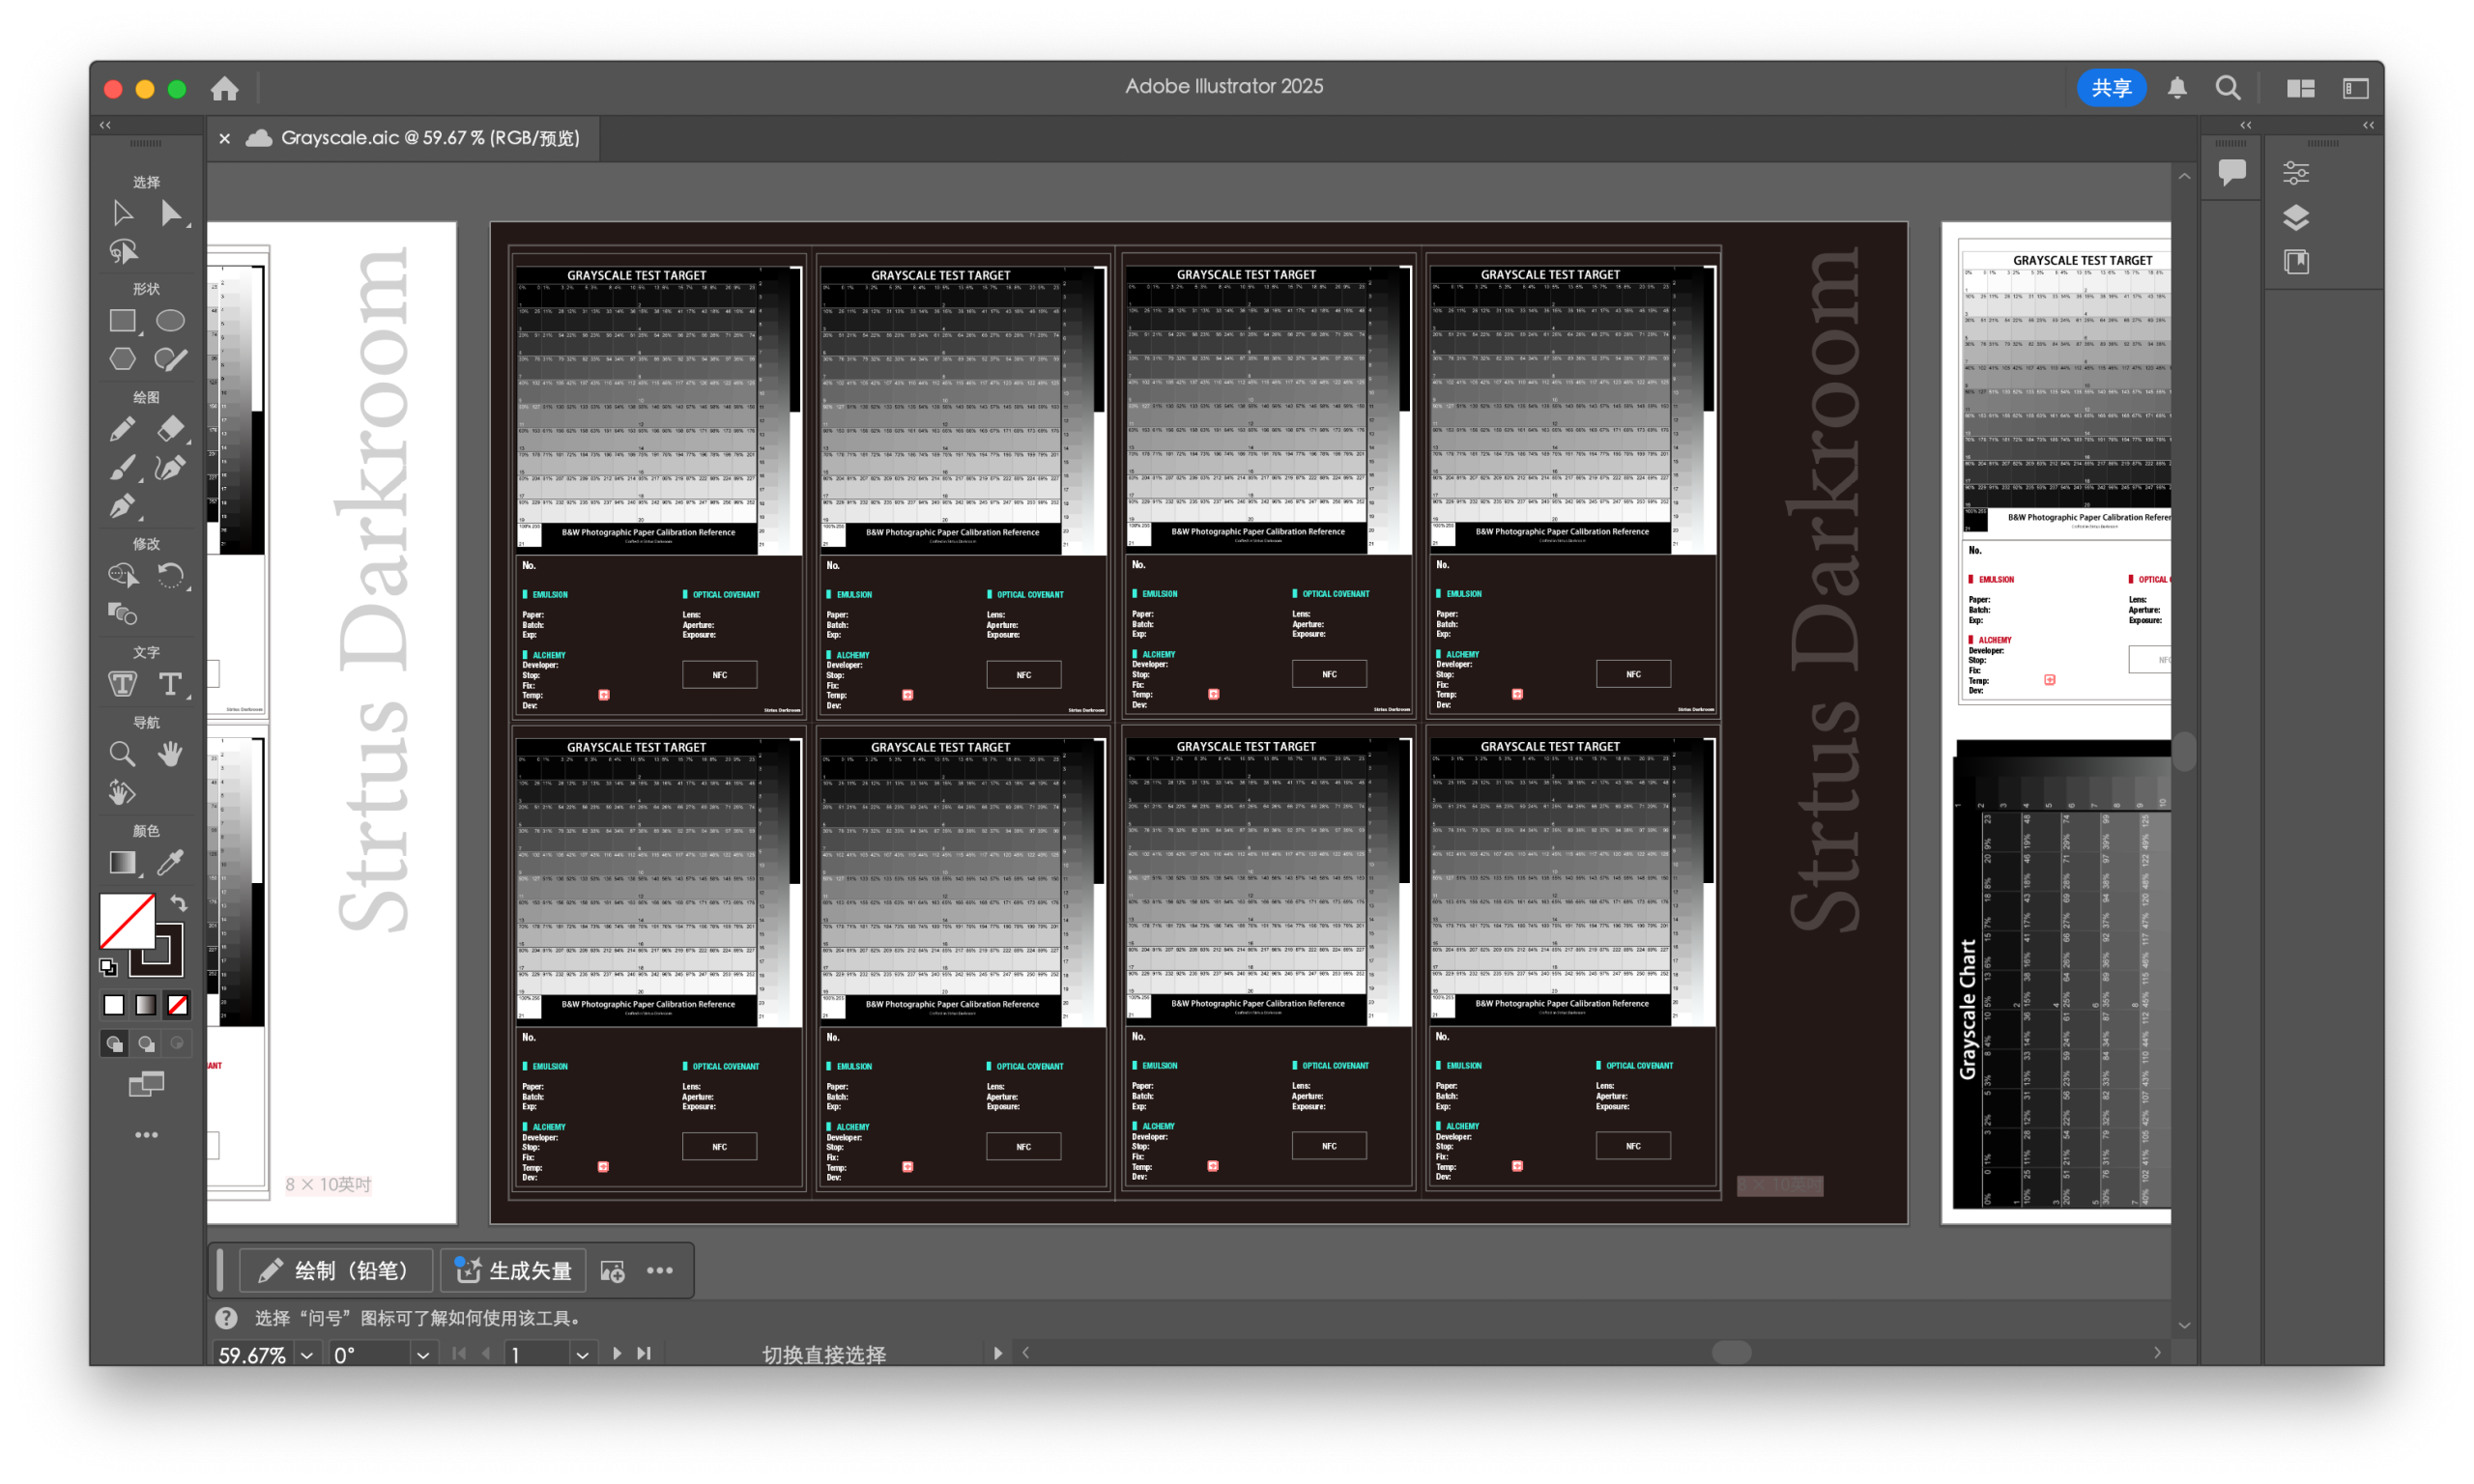
Task: Select the Paintbrush tool
Action: (x=122, y=468)
